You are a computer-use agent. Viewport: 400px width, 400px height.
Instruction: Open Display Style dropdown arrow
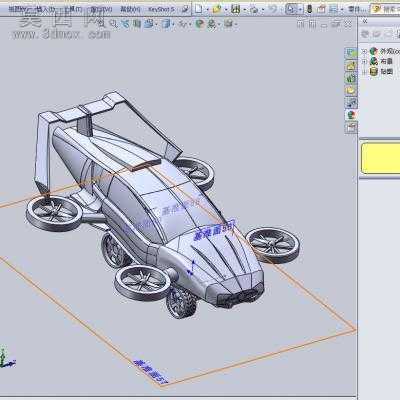click(x=173, y=24)
